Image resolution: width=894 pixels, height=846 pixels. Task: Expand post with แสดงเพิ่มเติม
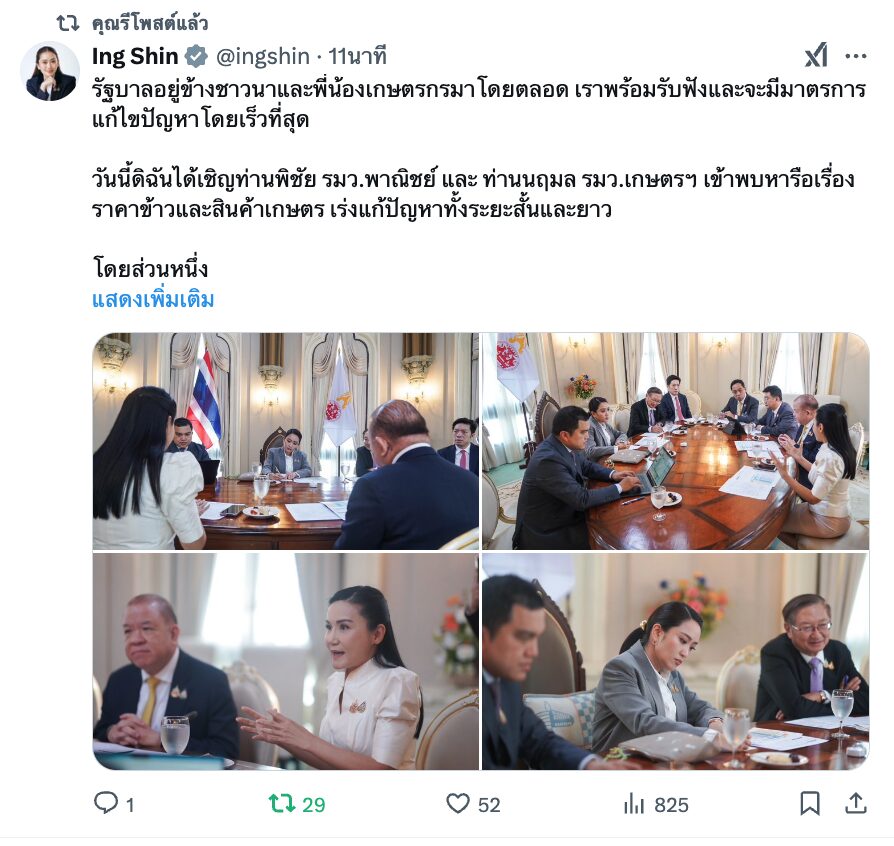point(153,299)
